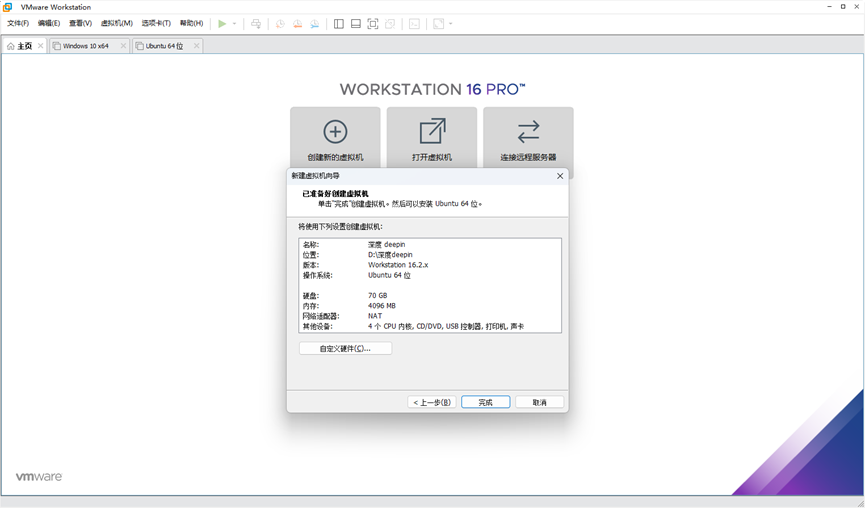Click the revert to snapshot toolbar icon
Viewport: 865px width, 508px height.
[x=297, y=24]
